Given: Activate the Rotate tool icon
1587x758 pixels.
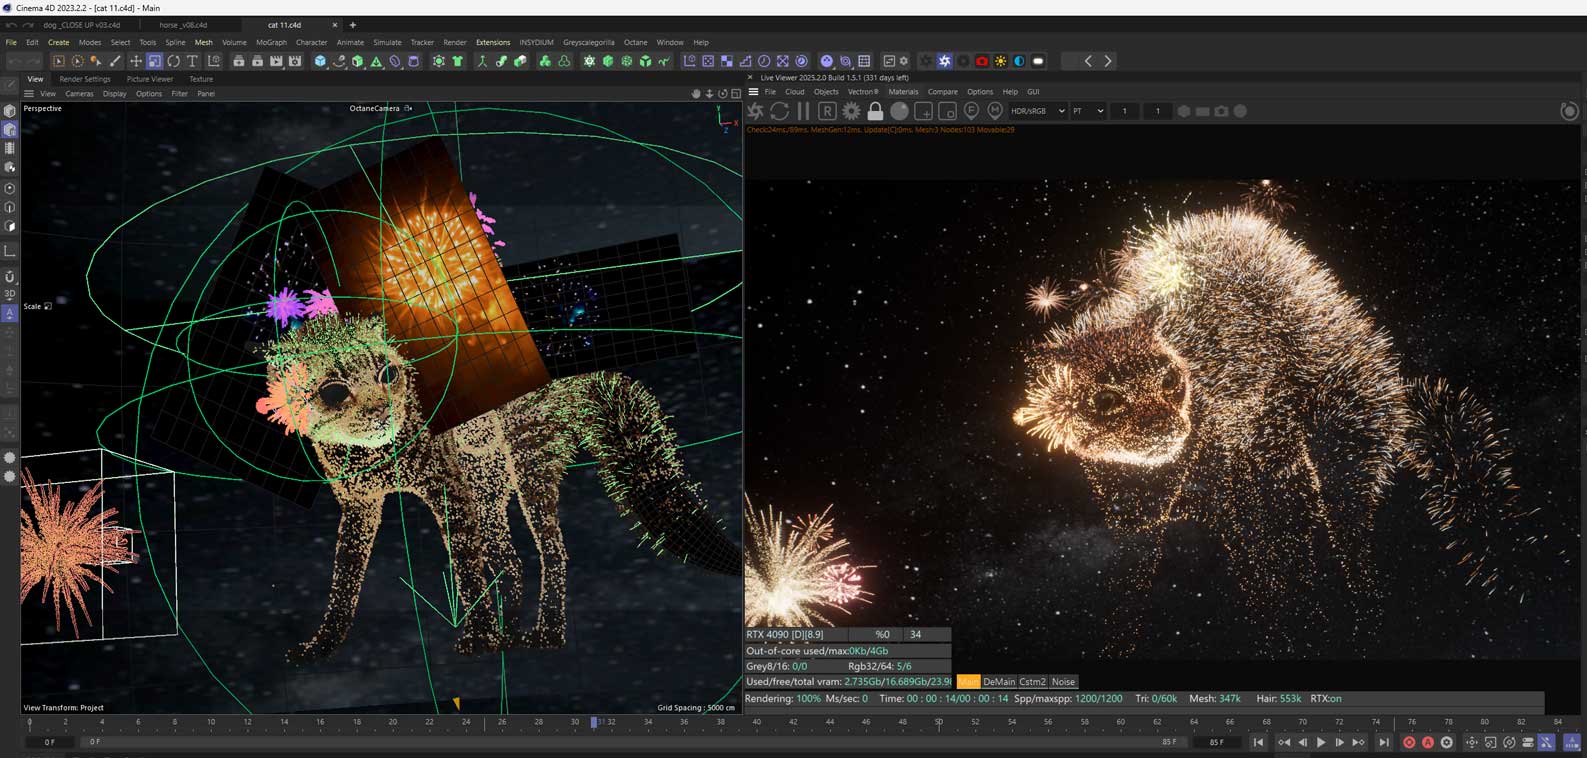Looking at the screenshot, I should tap(174, 61).
